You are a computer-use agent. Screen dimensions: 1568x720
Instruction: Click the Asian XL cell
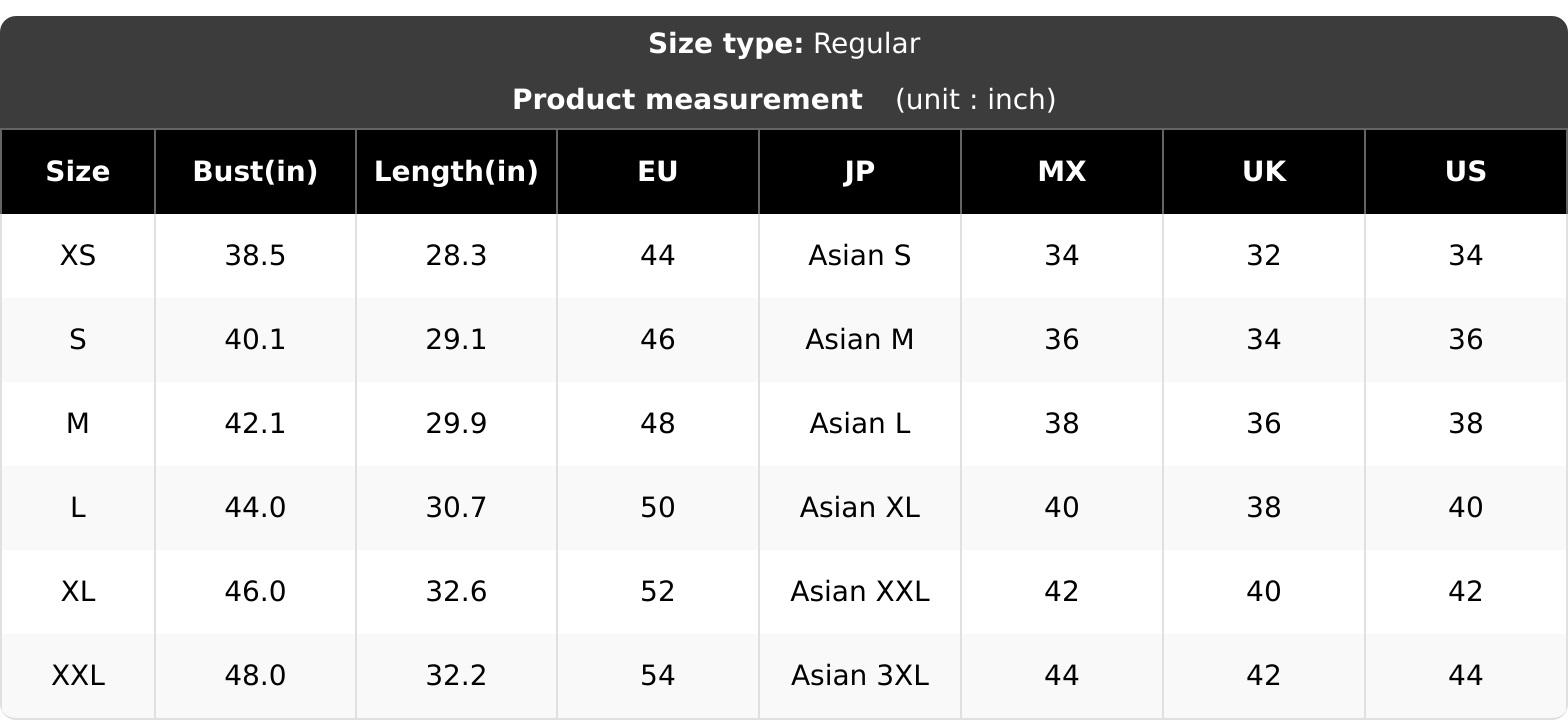pyautogui.click(x=860, y=508)
